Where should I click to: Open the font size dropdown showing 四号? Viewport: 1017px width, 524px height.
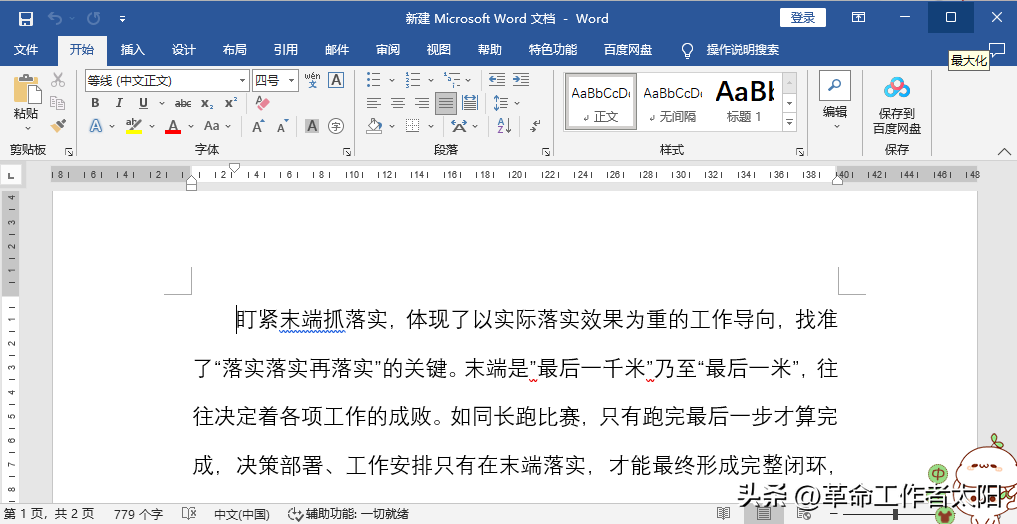pyautogui.click(x=292, y=80)
